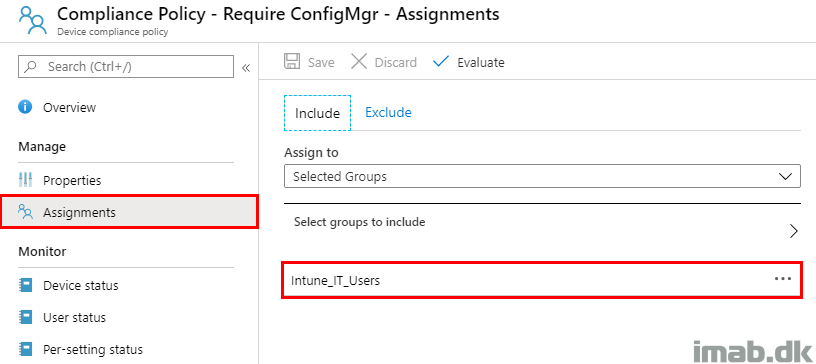The width and height of the screenshot is (816, 364).
Task: Expand Select groups to include chevron
Action: pyautogui.click(x=794, y=231)
